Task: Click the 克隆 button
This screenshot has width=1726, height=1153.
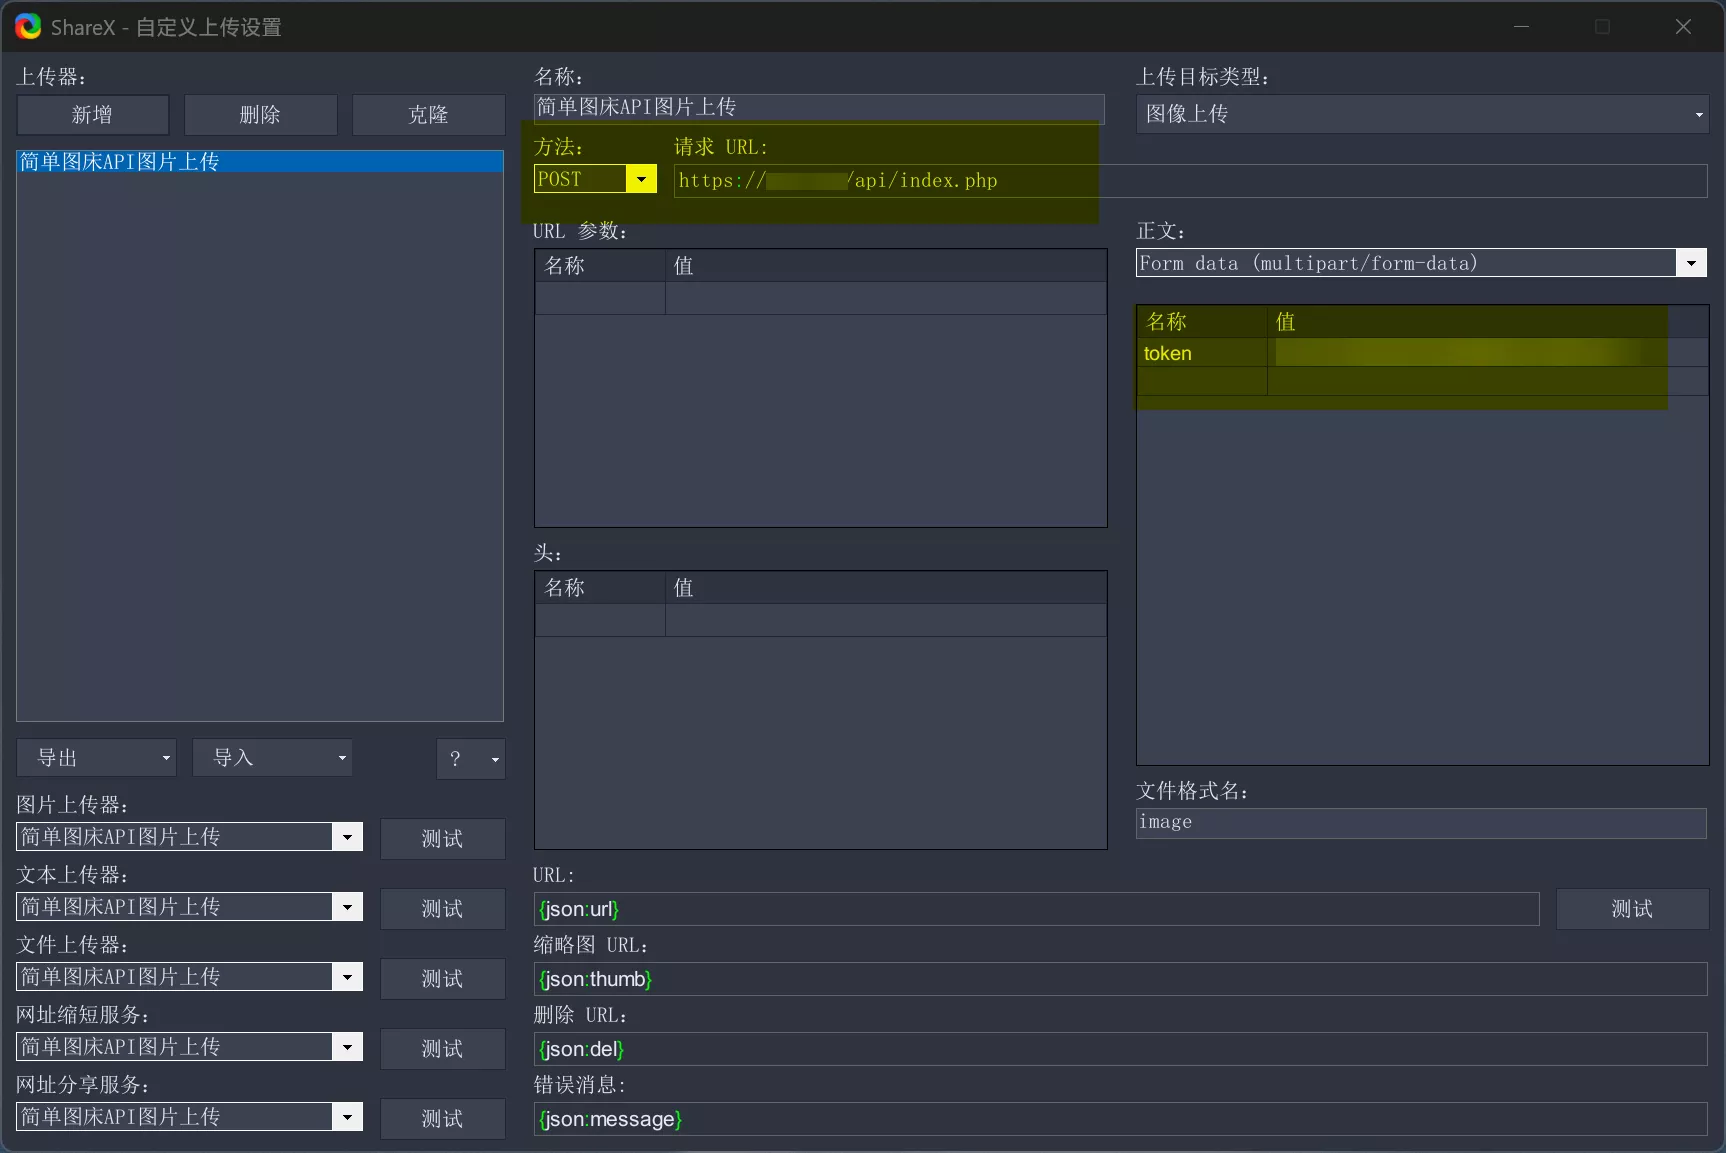Action: coord(429,115)
